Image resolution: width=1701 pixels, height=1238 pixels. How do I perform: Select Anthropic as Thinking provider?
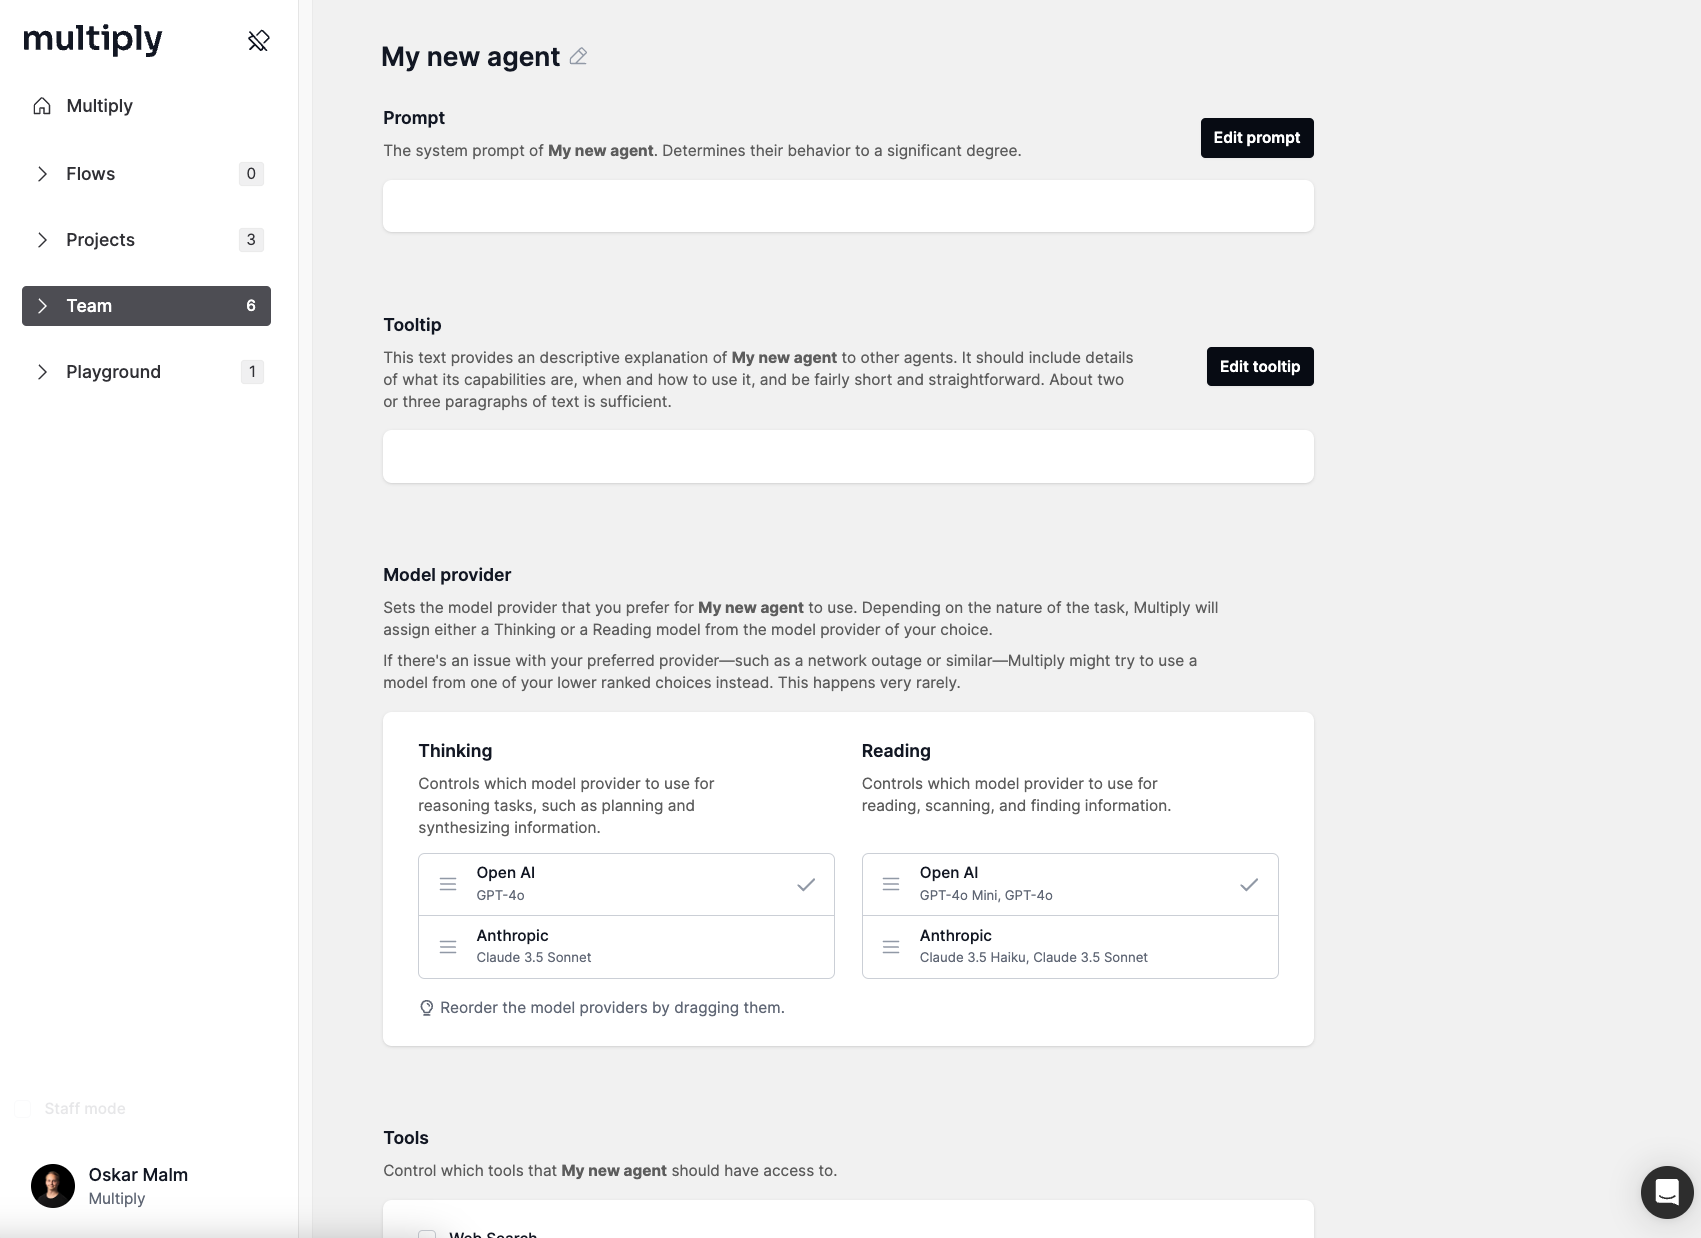click(x=626, y=946)
